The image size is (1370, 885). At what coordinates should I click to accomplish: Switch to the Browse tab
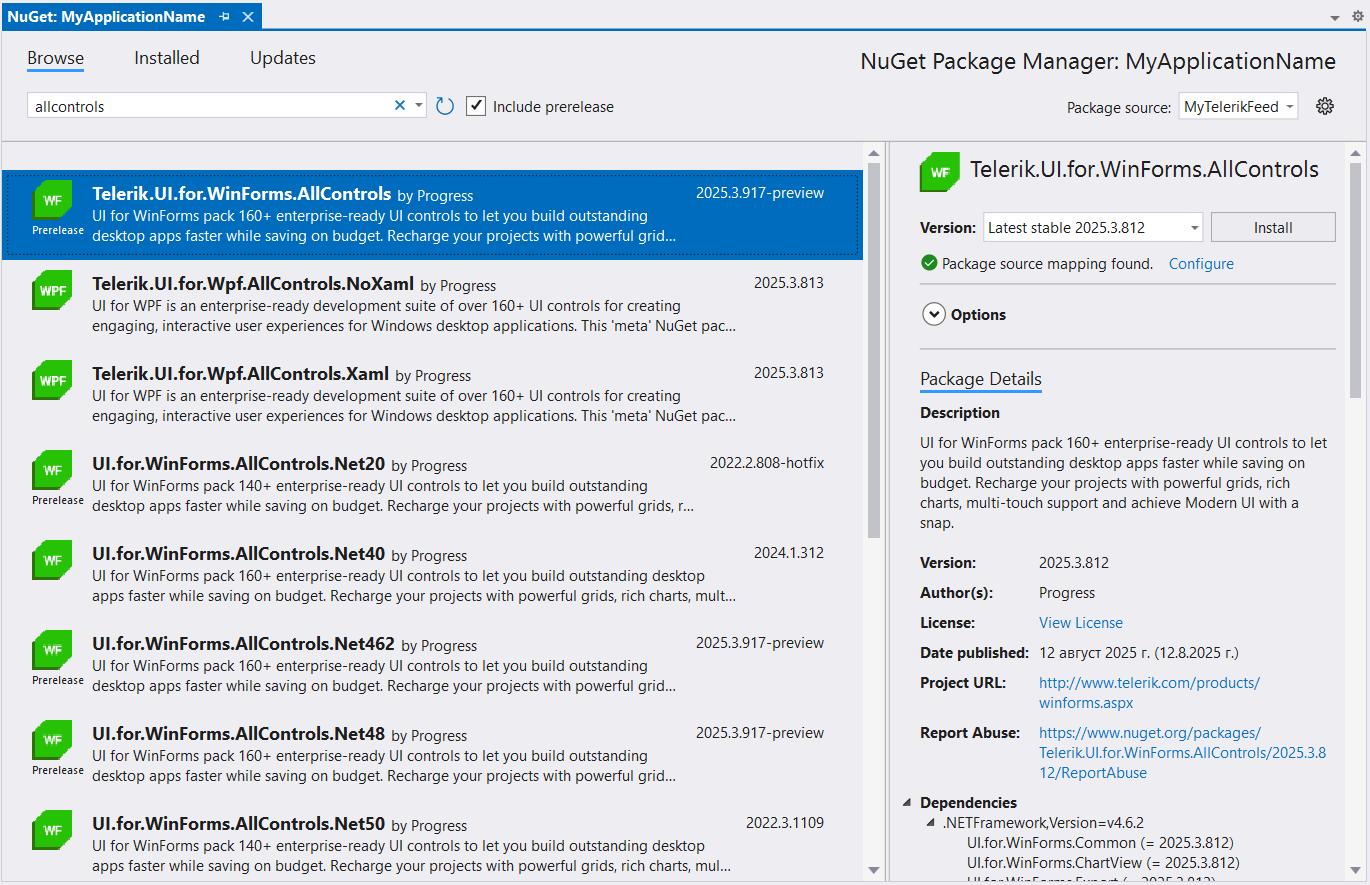click(x=55, y=58)
